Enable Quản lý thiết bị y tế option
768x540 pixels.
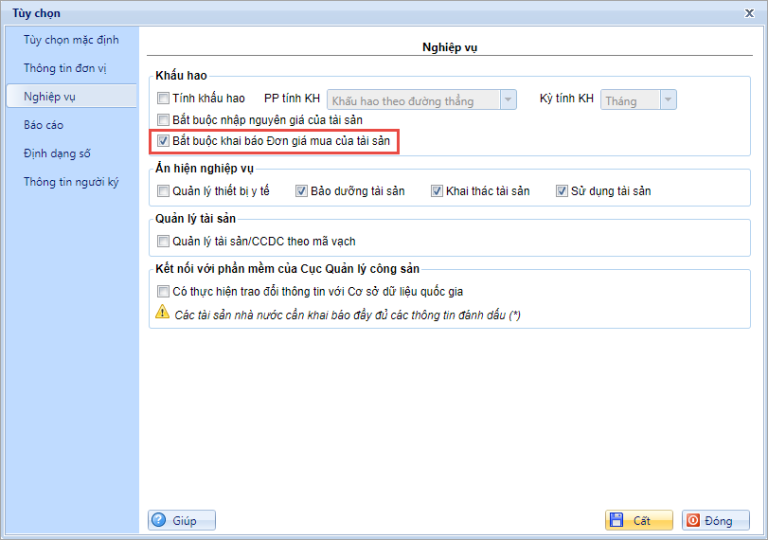164,190
